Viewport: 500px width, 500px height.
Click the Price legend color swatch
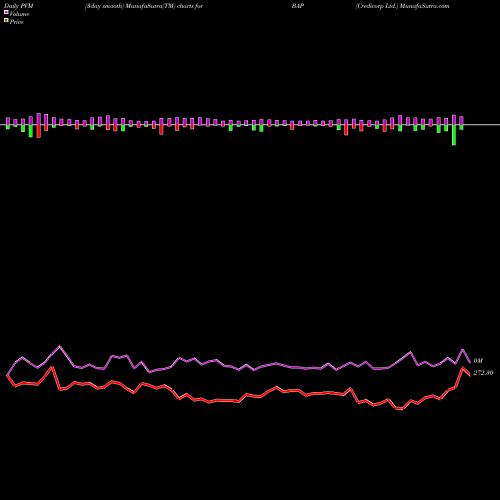(6, 21)
